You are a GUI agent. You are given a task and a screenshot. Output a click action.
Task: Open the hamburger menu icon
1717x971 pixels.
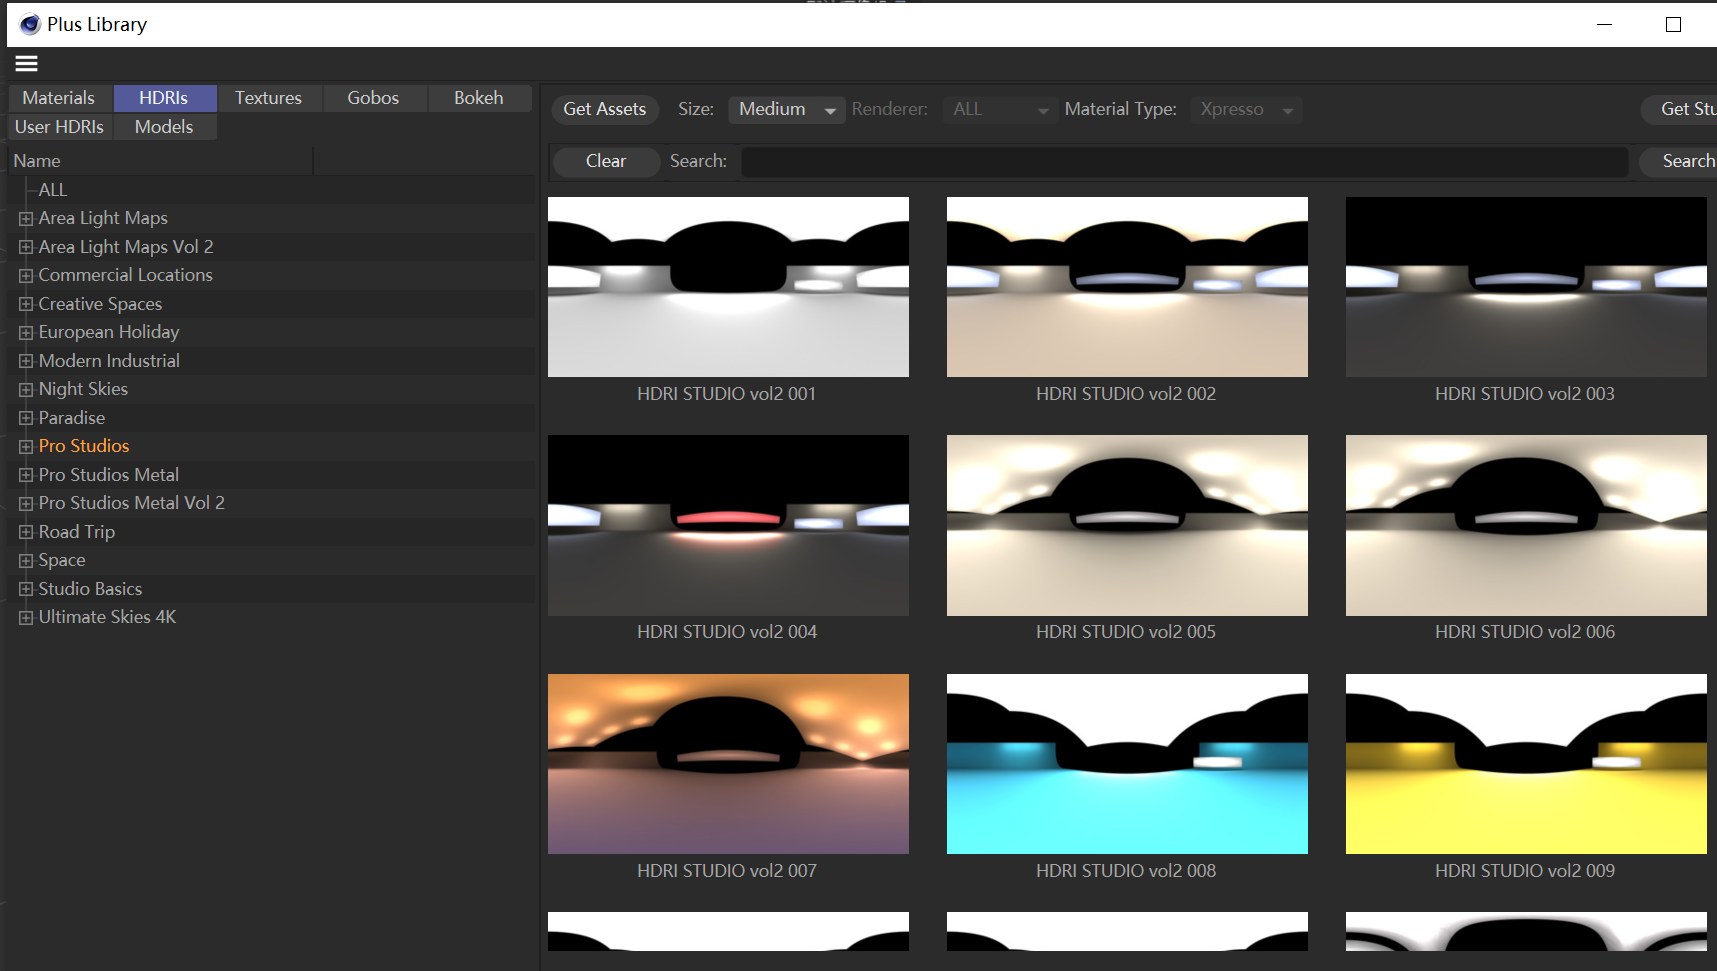pyautogui.click(x=27, y=64)
